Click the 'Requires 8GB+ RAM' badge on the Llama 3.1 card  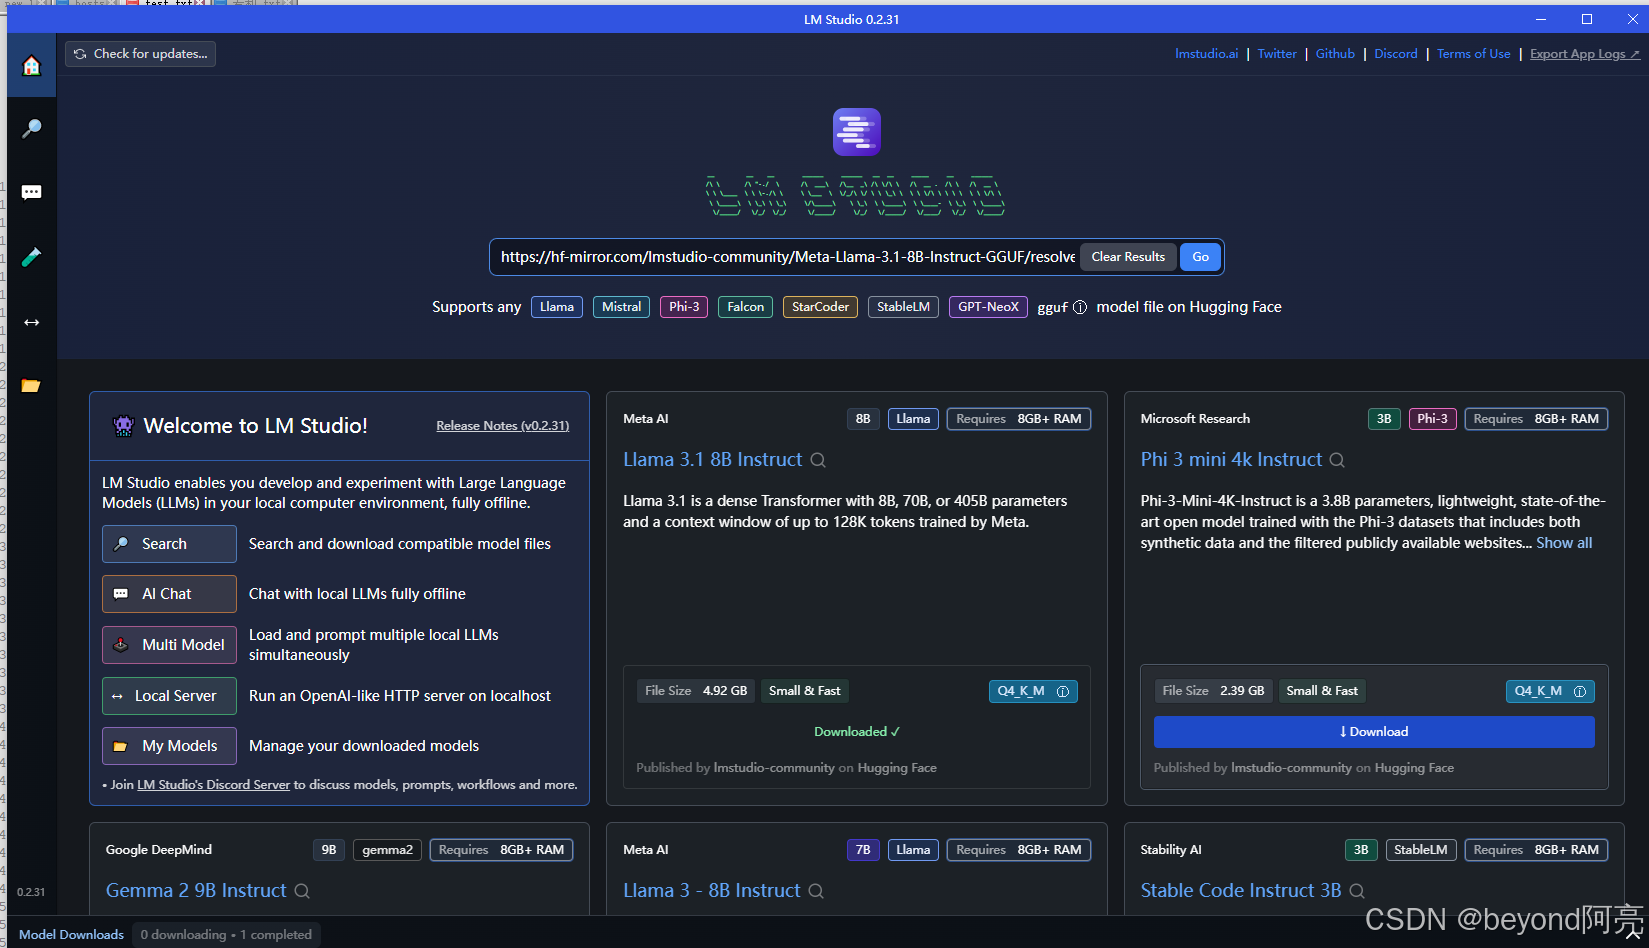(x=1018, y=419)
